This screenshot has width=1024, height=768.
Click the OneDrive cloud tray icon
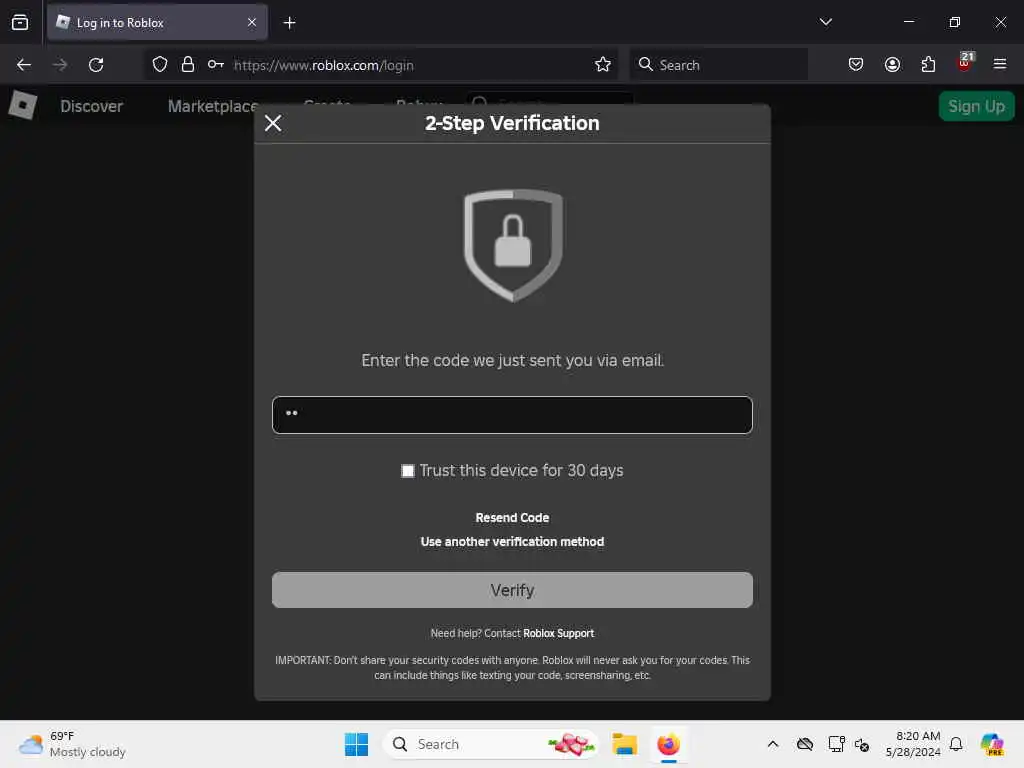(805, 744)
